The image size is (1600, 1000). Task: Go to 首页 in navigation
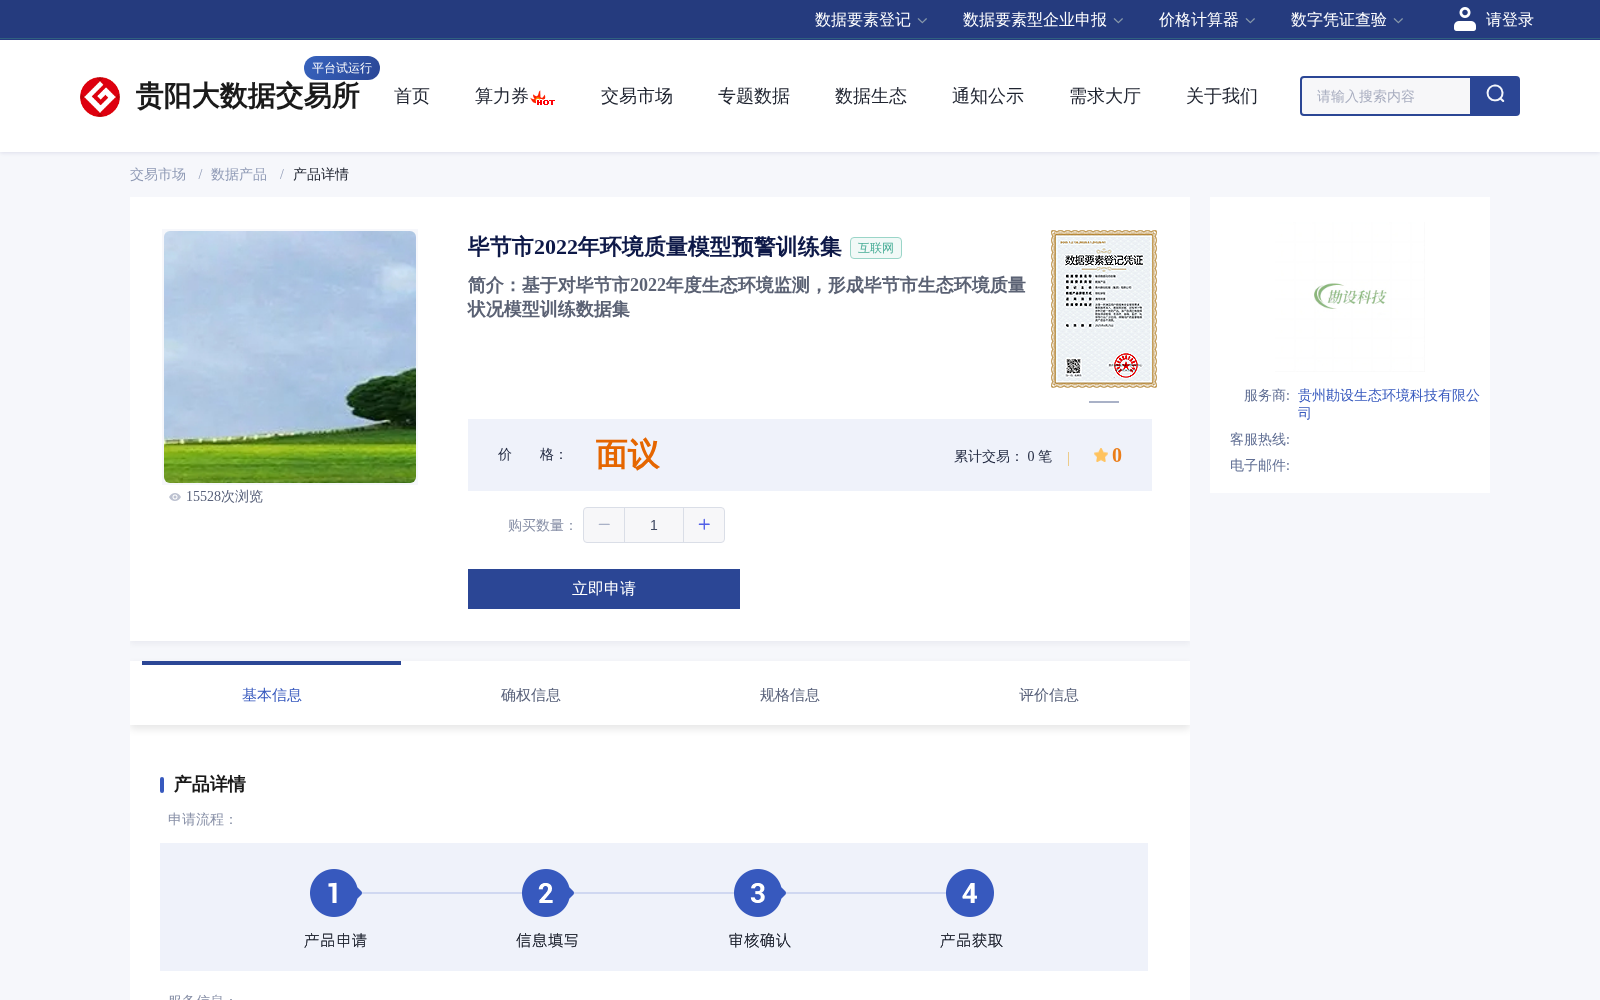(412, 96)
